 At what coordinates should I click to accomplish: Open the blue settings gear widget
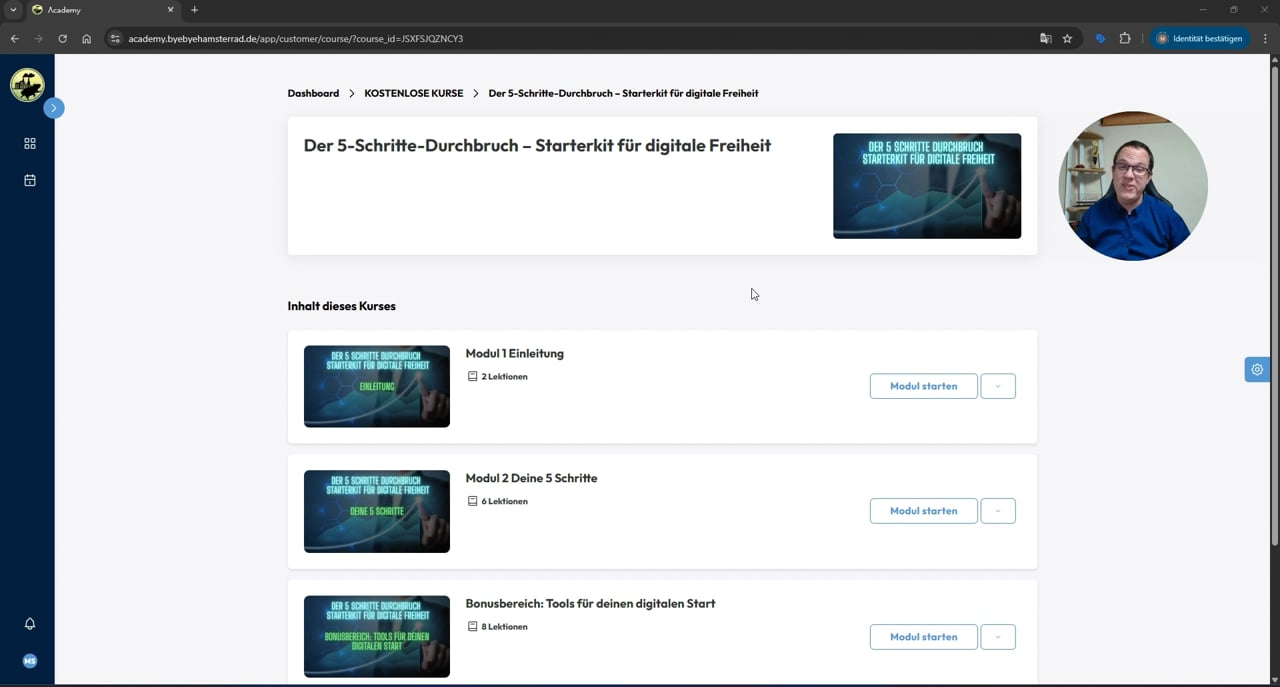(x=1257, y=369)
